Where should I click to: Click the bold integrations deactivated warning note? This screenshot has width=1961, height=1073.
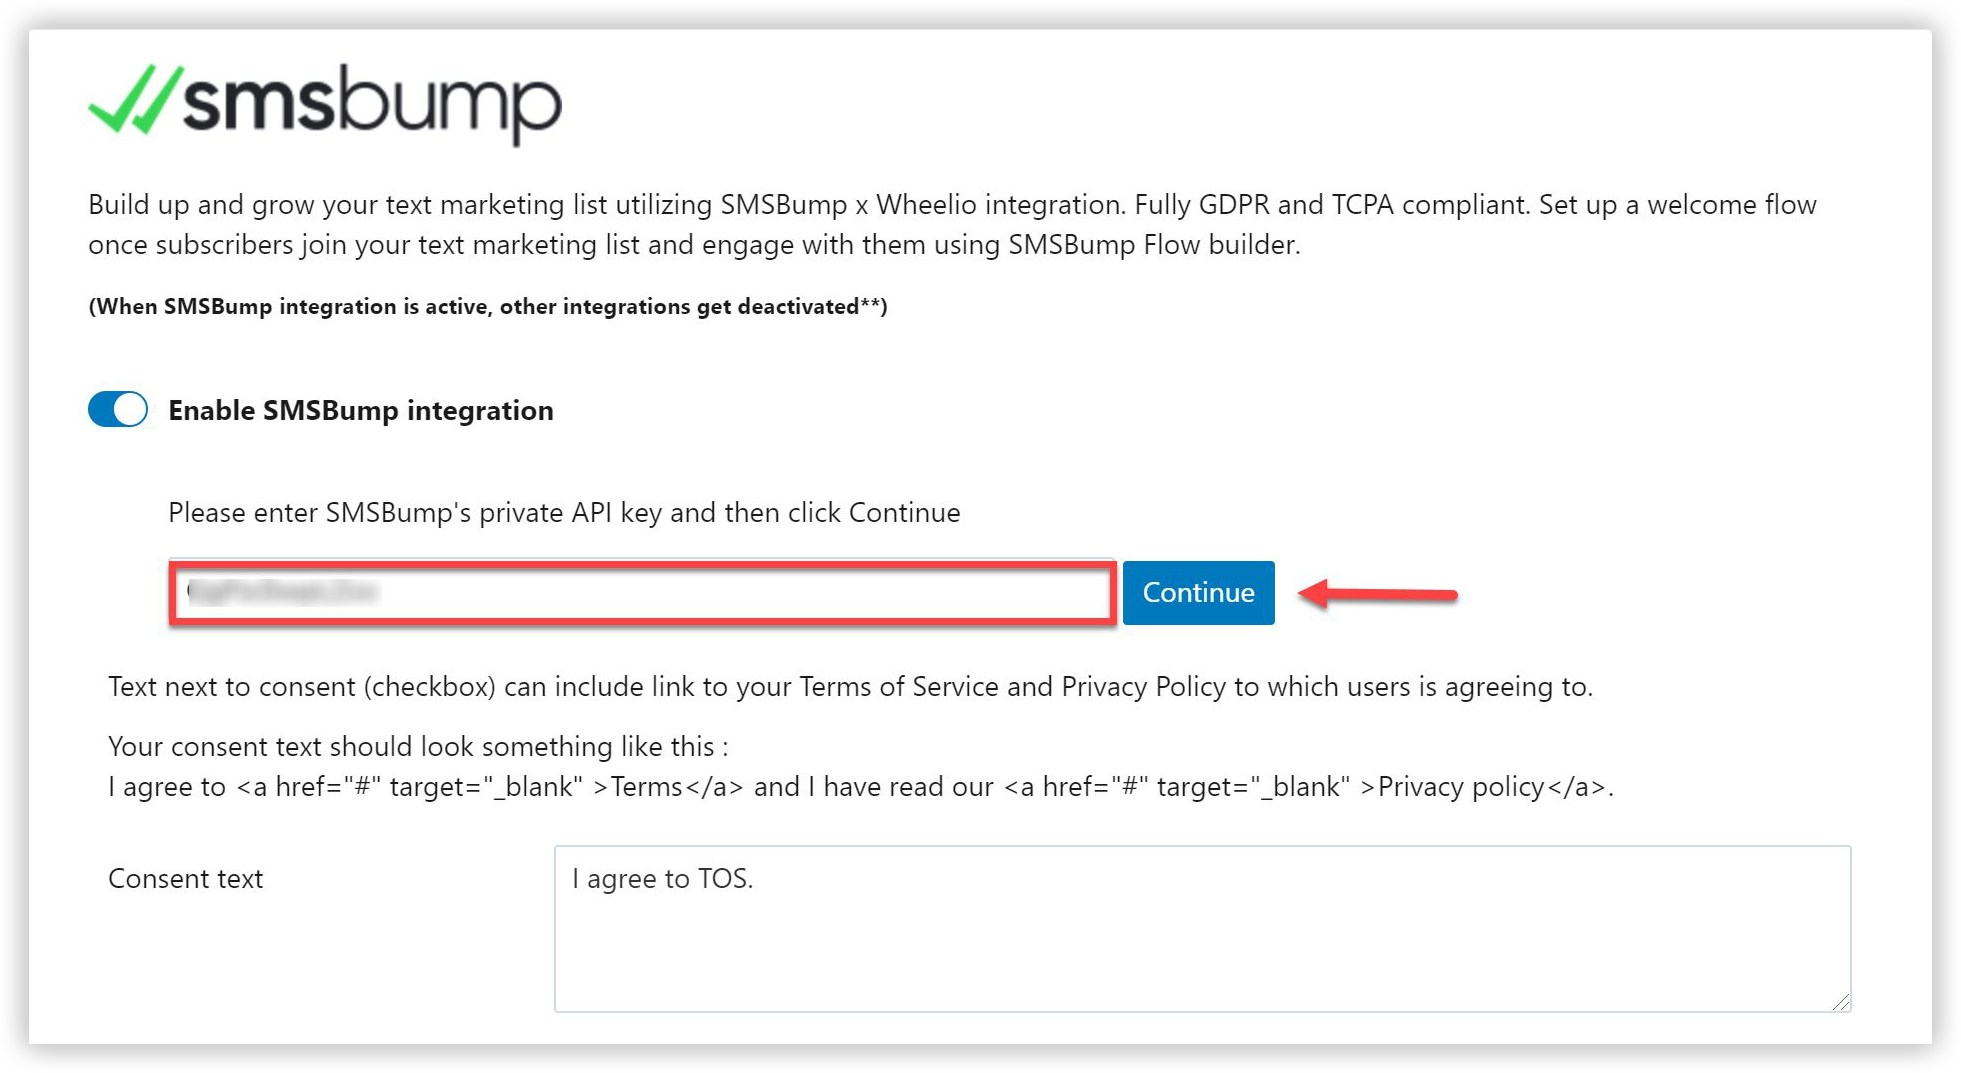click(488, 306)
